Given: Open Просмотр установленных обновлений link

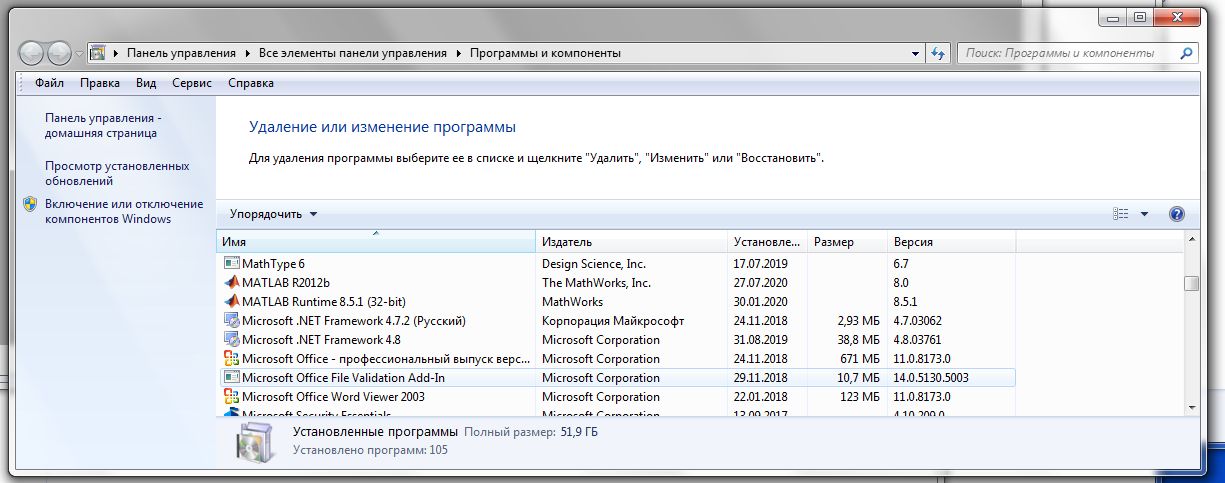Looking at the screenshot, I should click(x=117, y=174).
